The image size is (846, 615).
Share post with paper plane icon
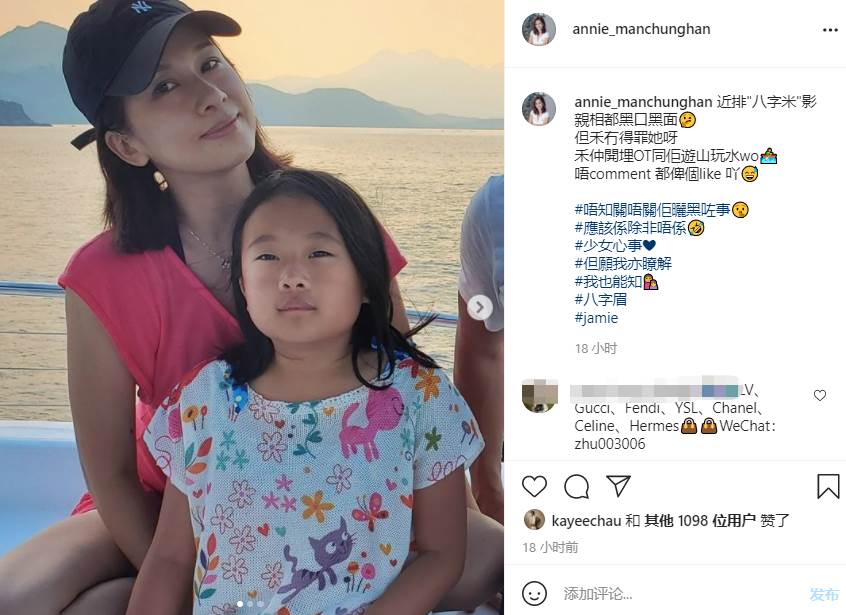pos(618,486)
